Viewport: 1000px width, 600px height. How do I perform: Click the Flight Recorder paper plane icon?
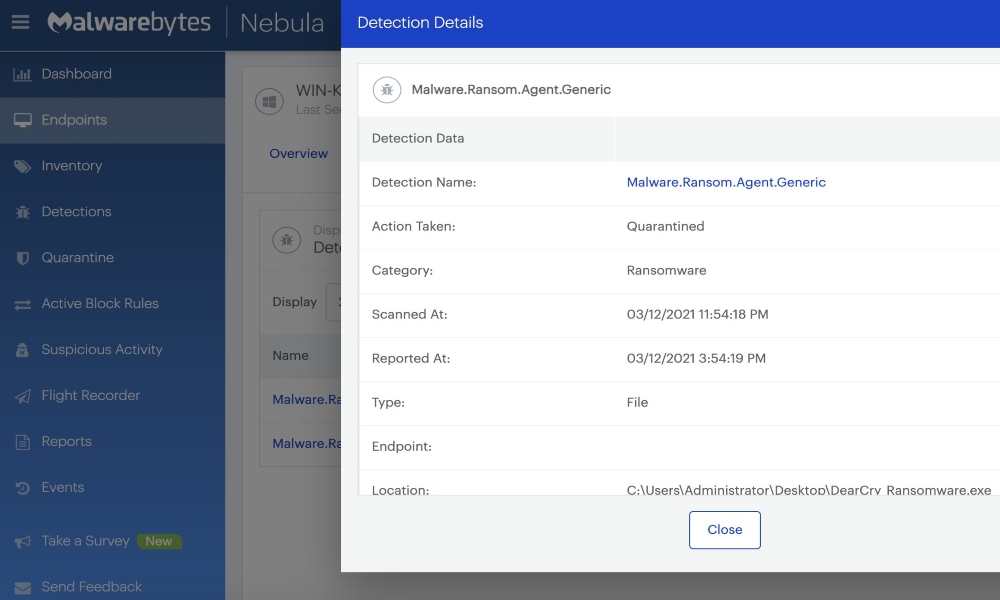pos(22,396)
